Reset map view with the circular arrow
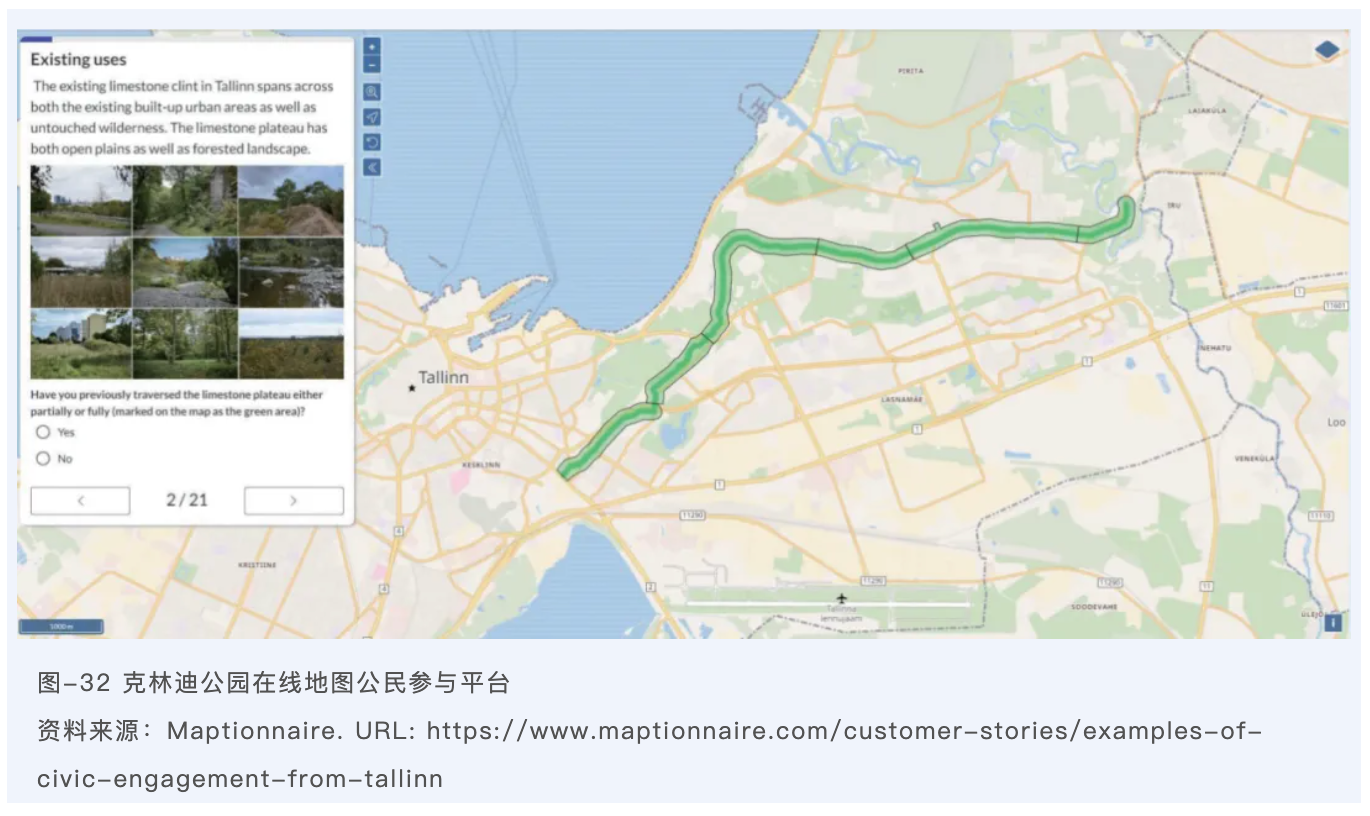Viewport: 1370px width, 816px height. 372,142
